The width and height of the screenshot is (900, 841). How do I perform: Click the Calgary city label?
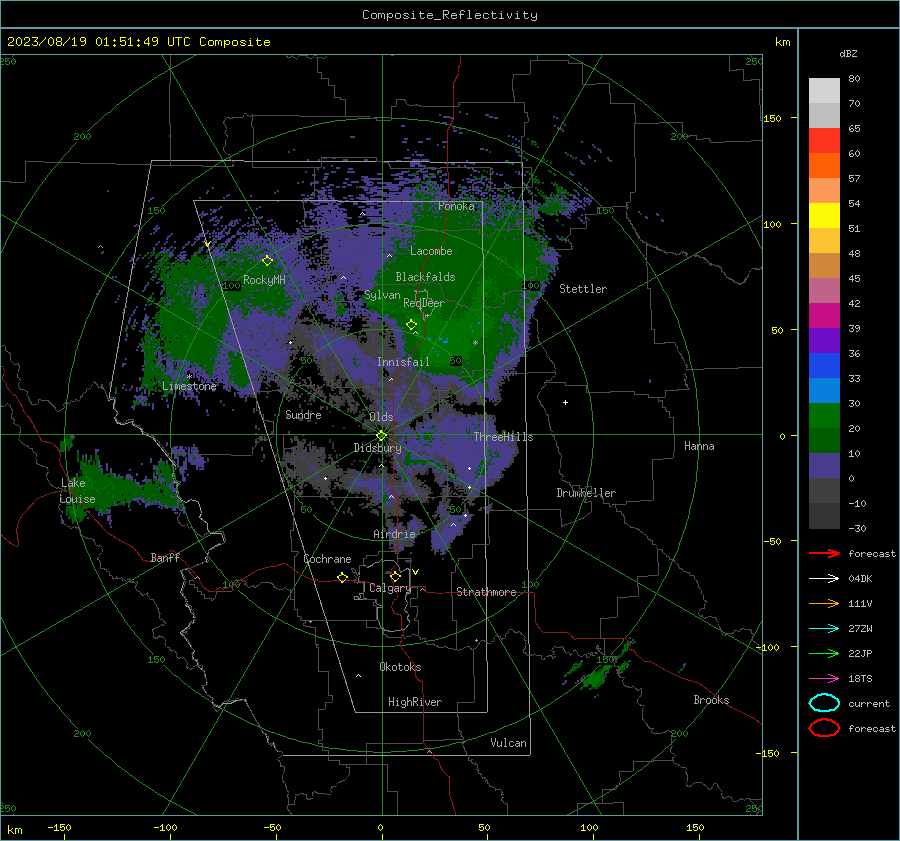click(390, 588)
